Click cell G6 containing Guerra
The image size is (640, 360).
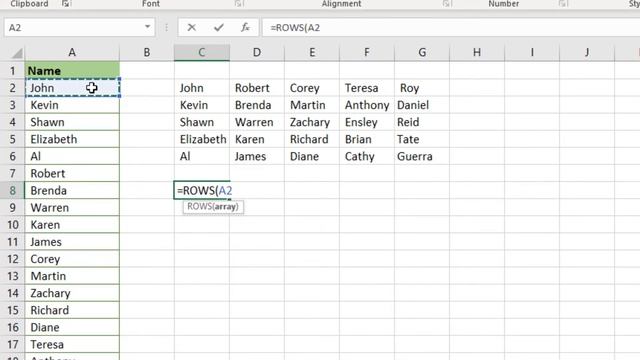(422, 156)
